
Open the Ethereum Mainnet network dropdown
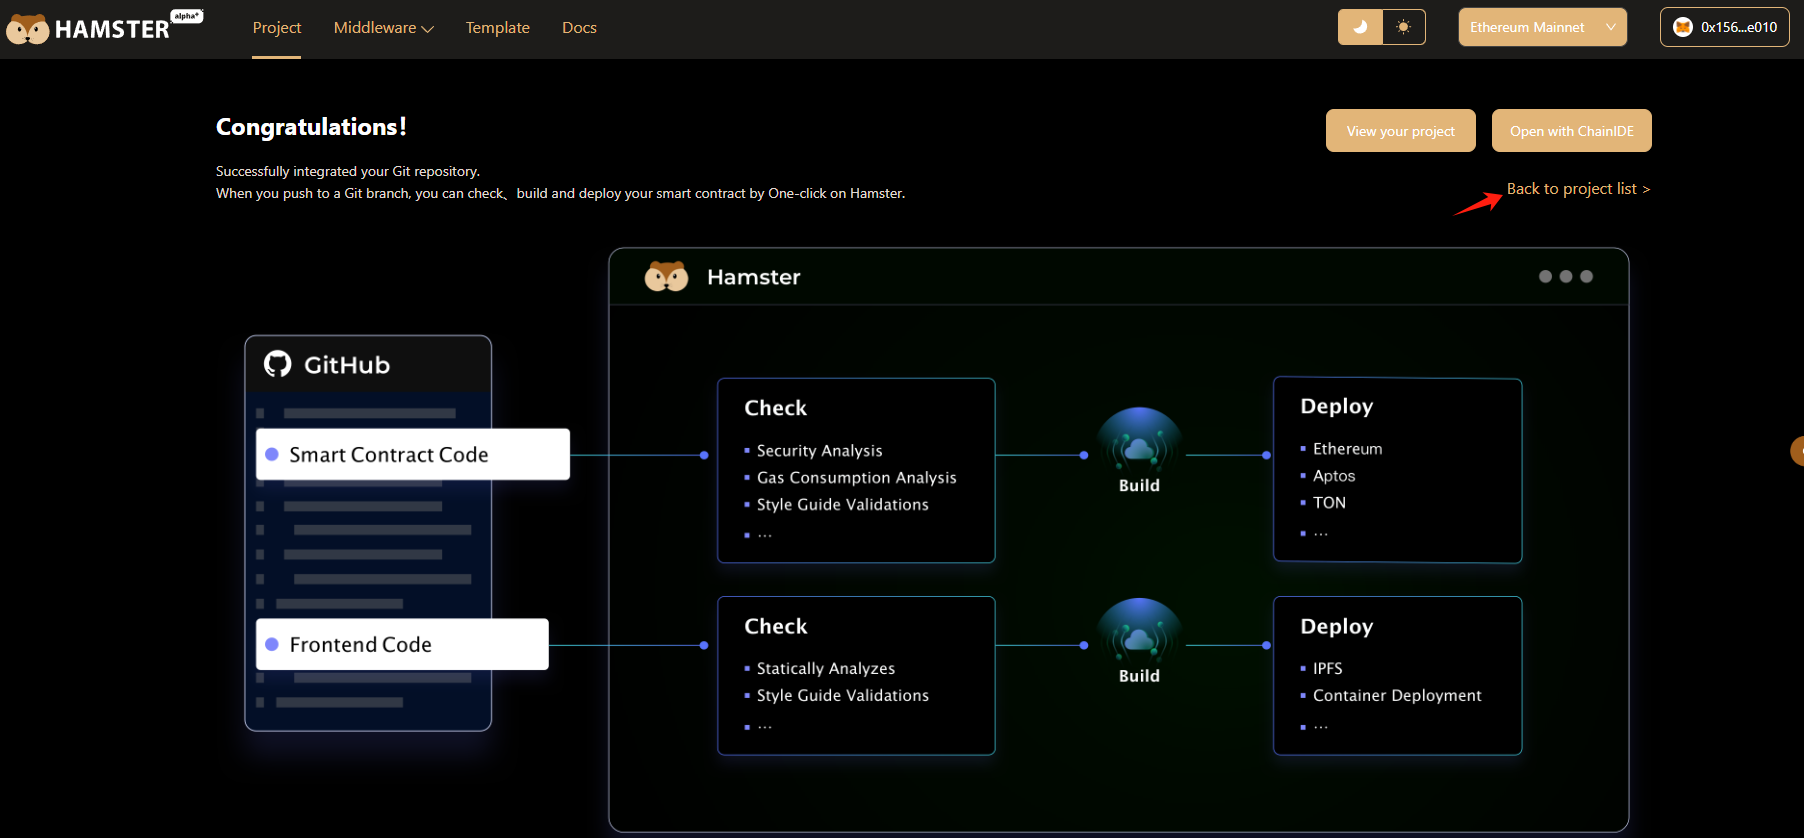[x=1542, y=27]
